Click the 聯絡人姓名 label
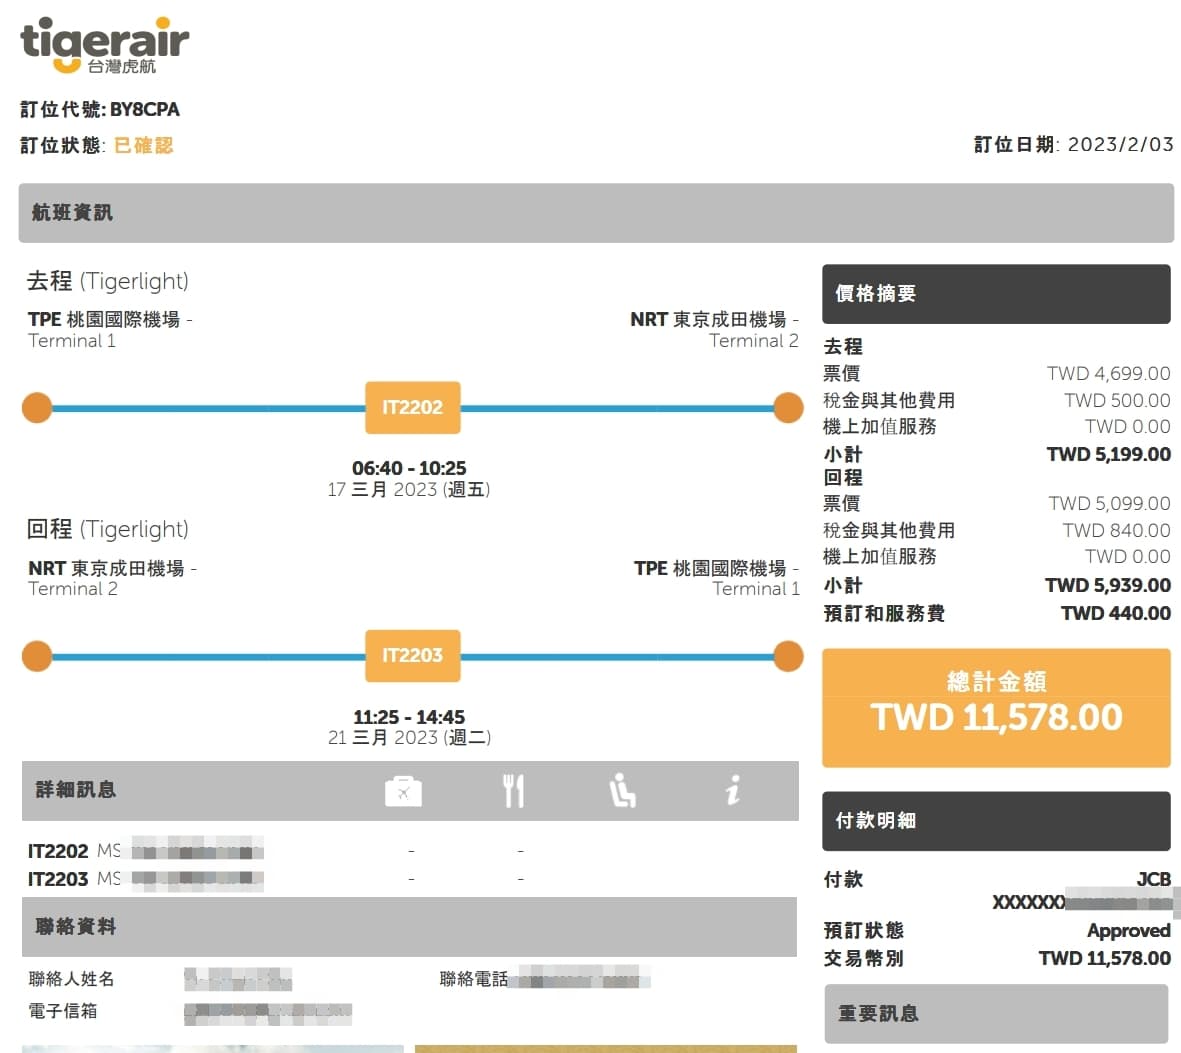The height and width of the screenshot is (1053, 1181). pyautogui.click(x=72, y=978)
